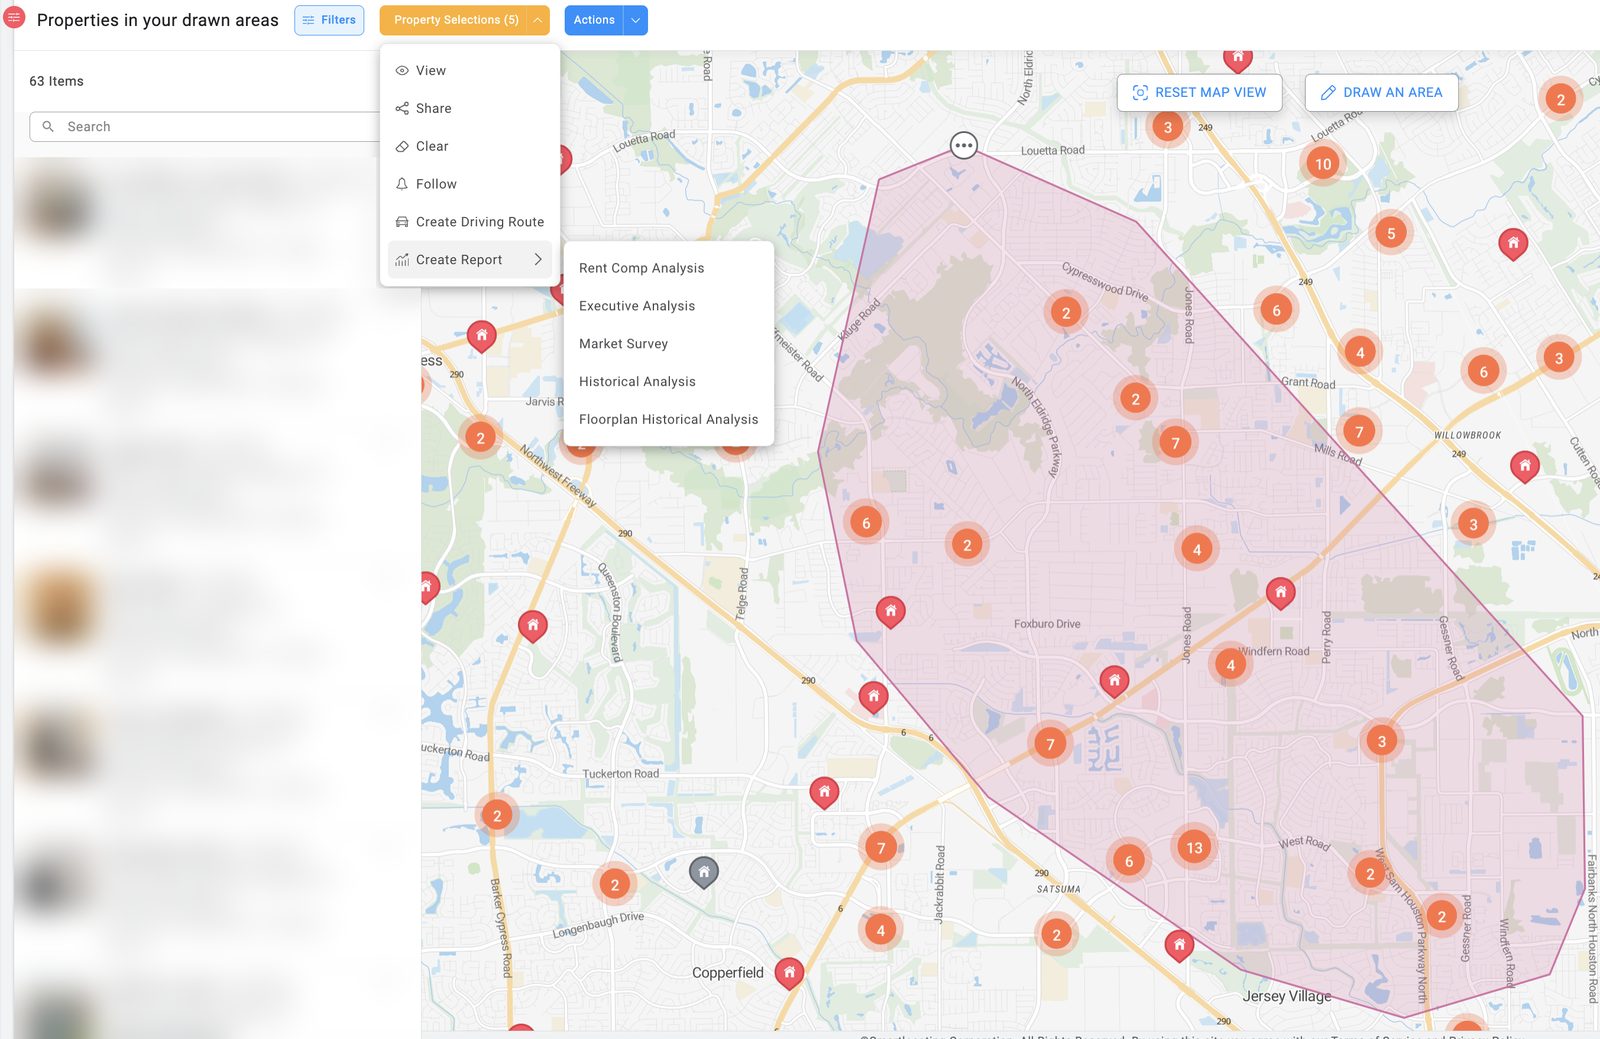Click the Create Report chevron arrow
This screenshot has width=1600, height=1039.
click(x=538, y=259)
